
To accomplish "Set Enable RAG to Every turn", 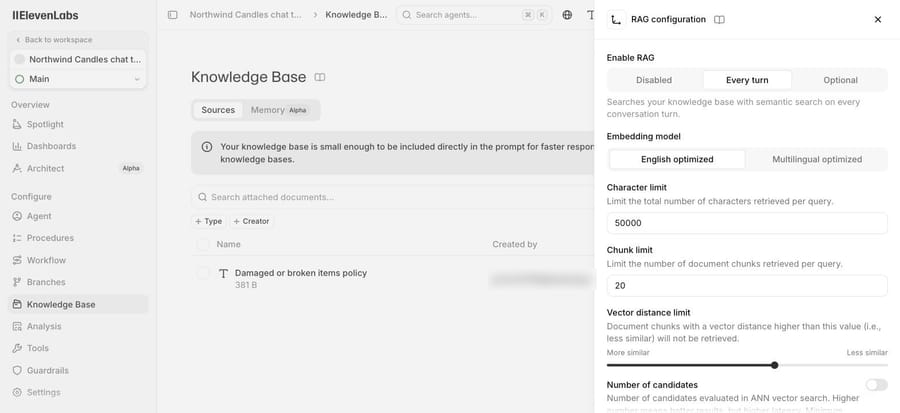I will (747, 80).
